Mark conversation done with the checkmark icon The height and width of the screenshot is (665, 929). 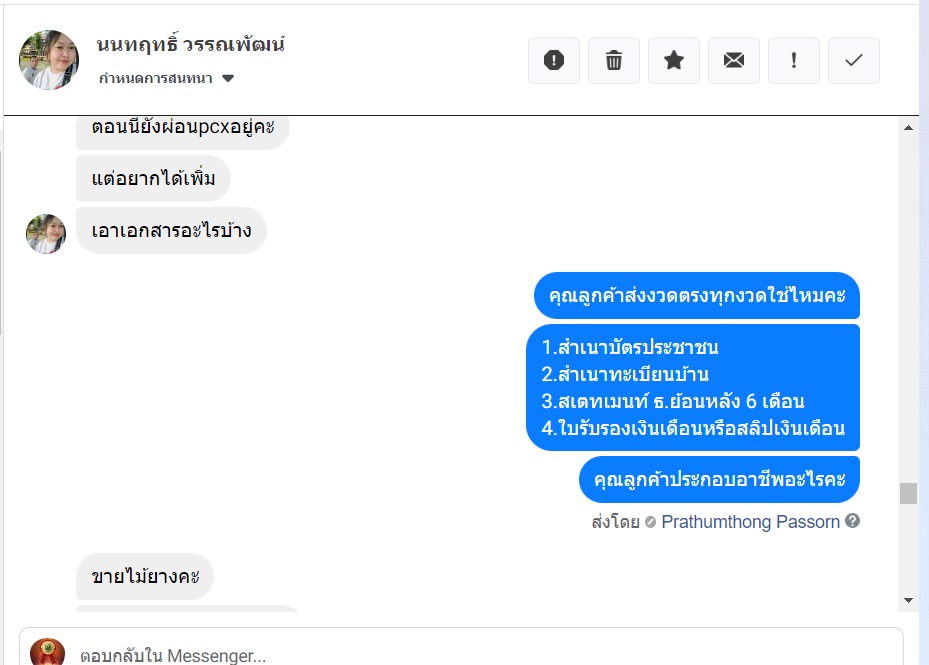click(853, 60)
